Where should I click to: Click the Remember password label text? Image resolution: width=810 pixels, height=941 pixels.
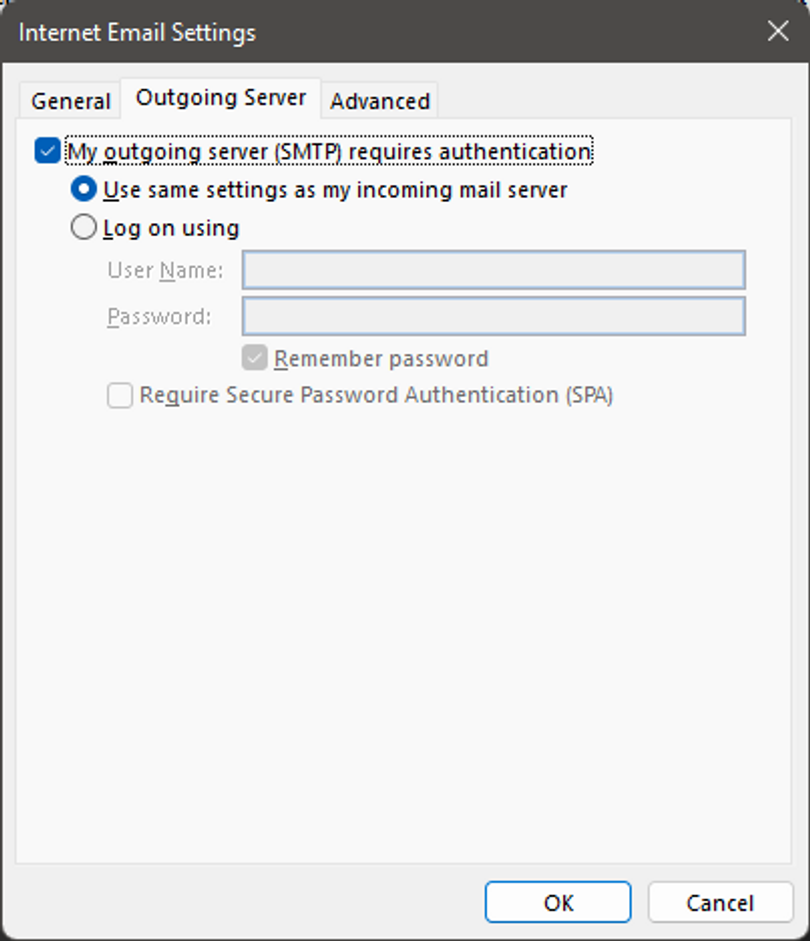pyautogui.click(x=381, y=359)
